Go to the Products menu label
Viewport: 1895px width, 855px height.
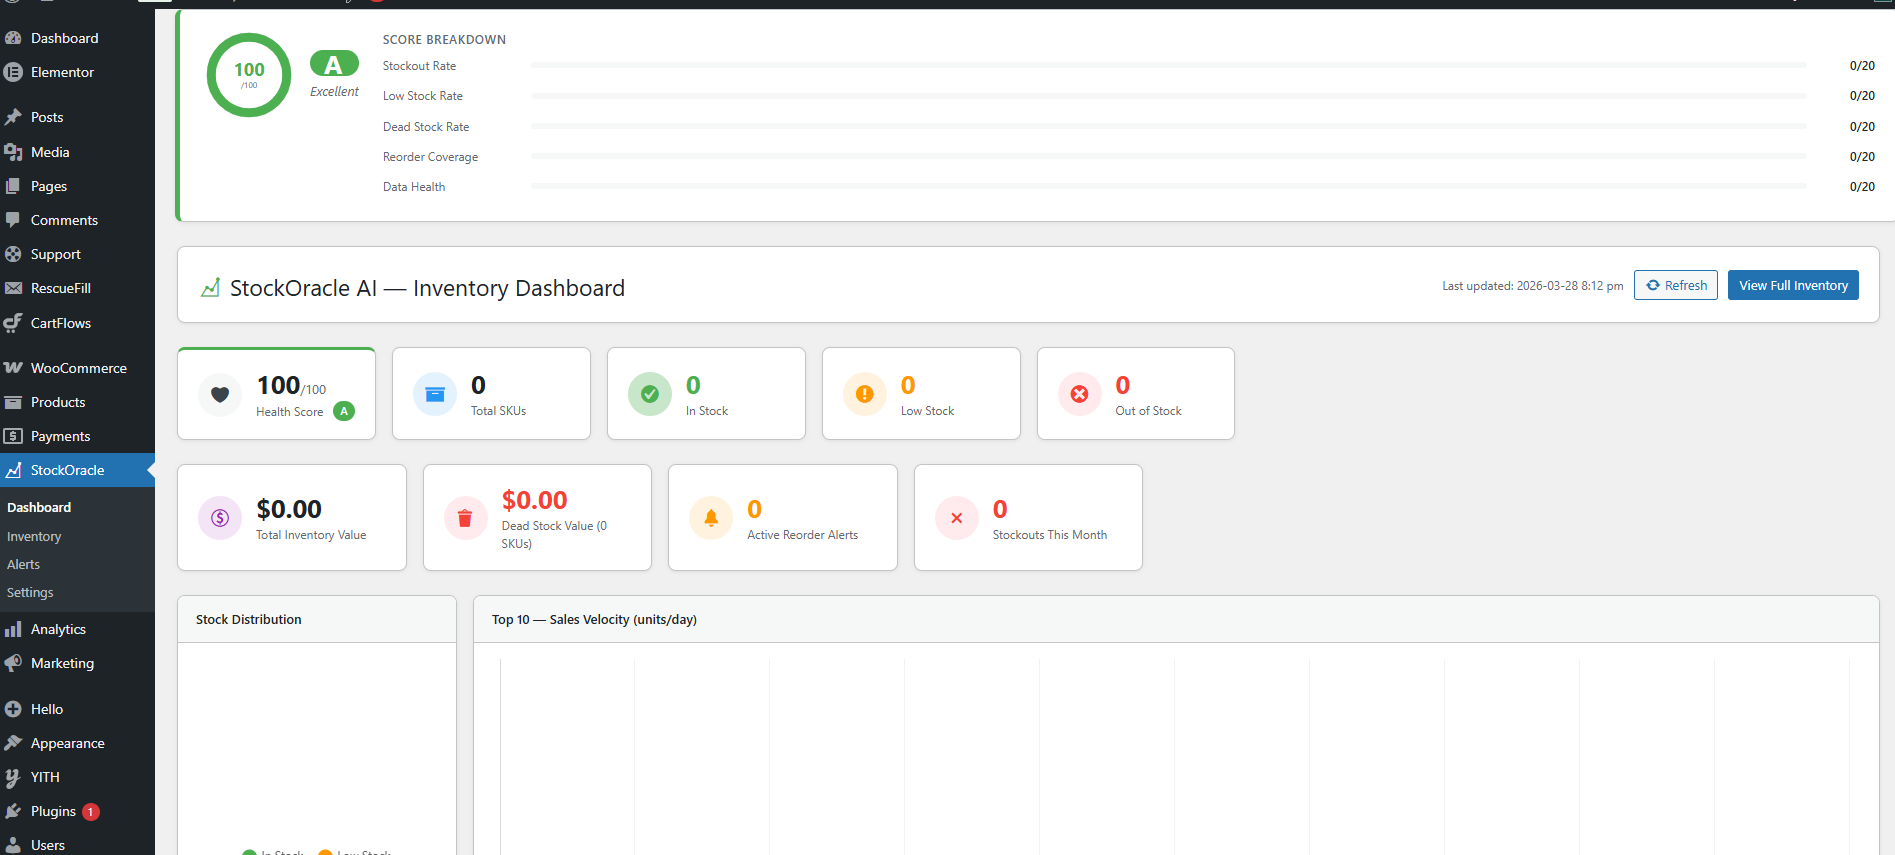(58, 402)
